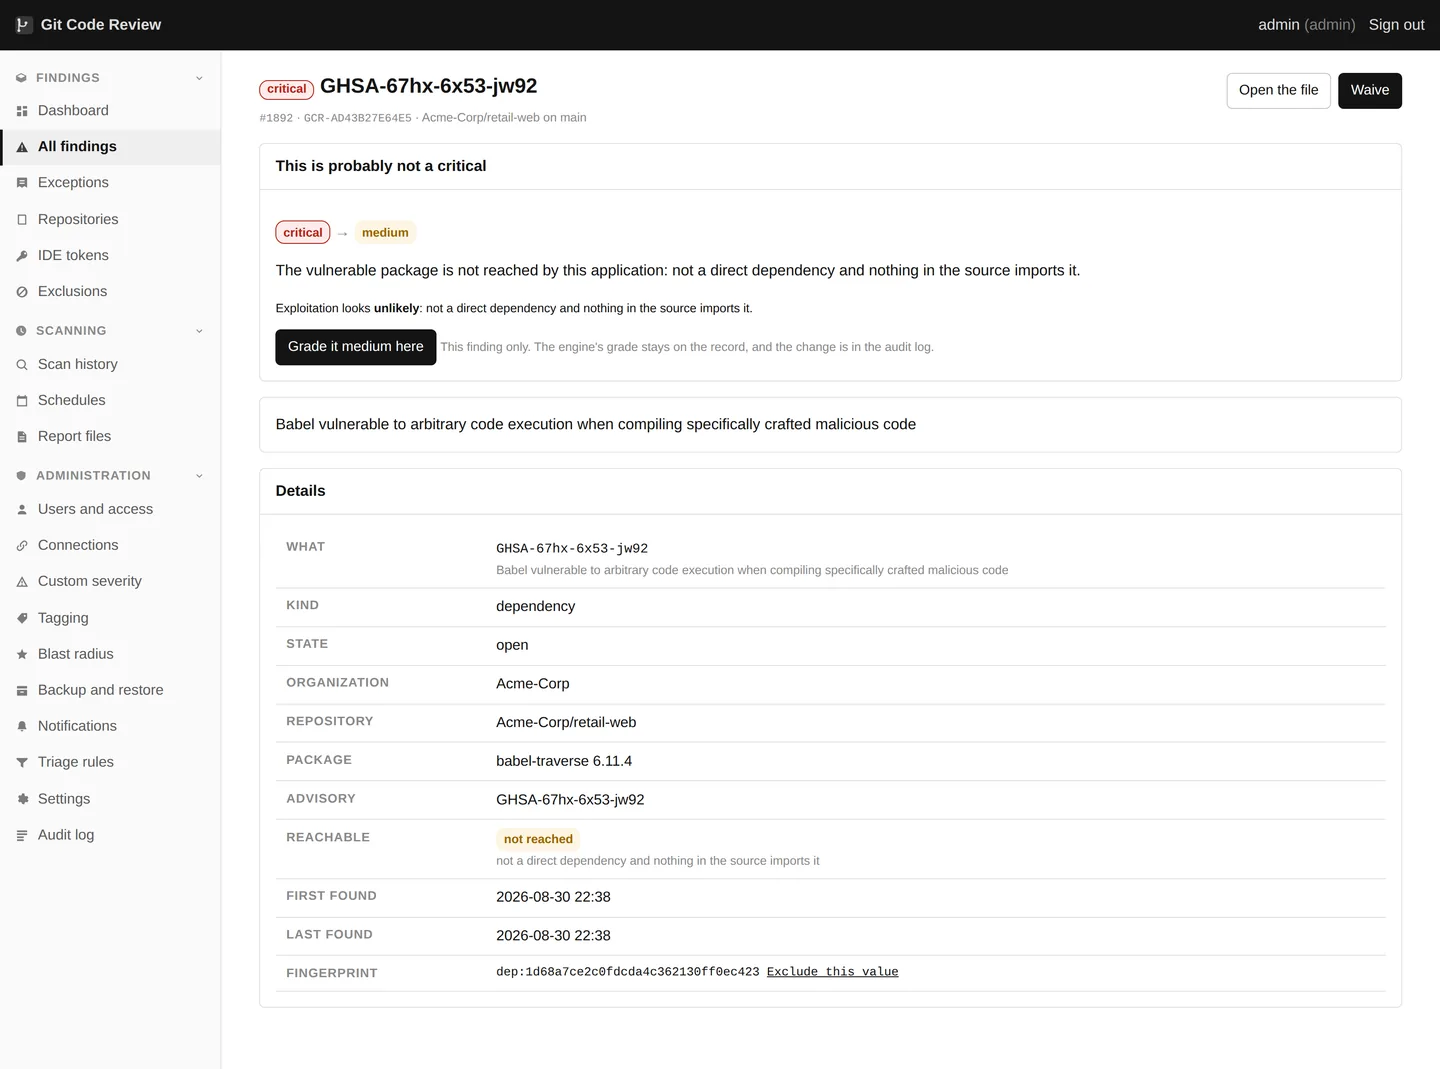Collapse the Administration sidebar section
Image resolution: width=1440 pixels, height=1069 pixels.
(x=199, y=476)
